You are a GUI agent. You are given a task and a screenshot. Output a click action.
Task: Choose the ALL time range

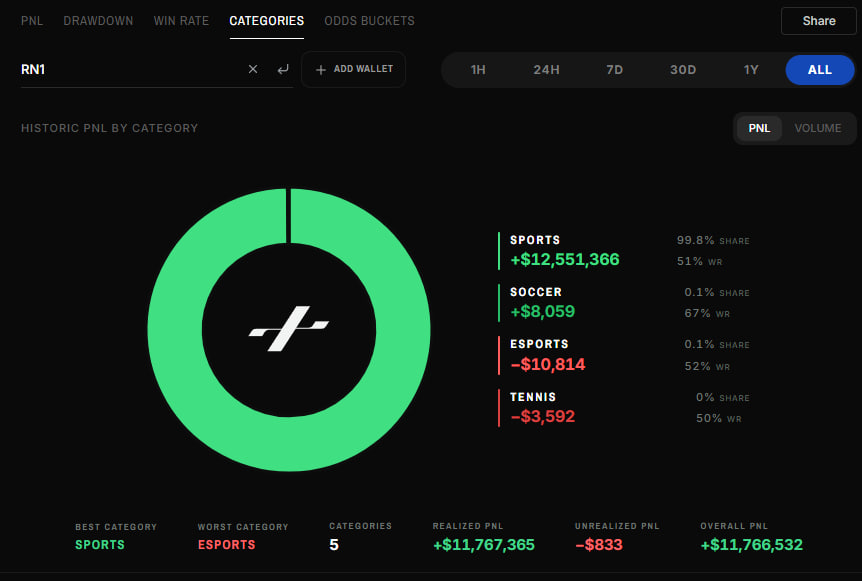click(820, 70)
